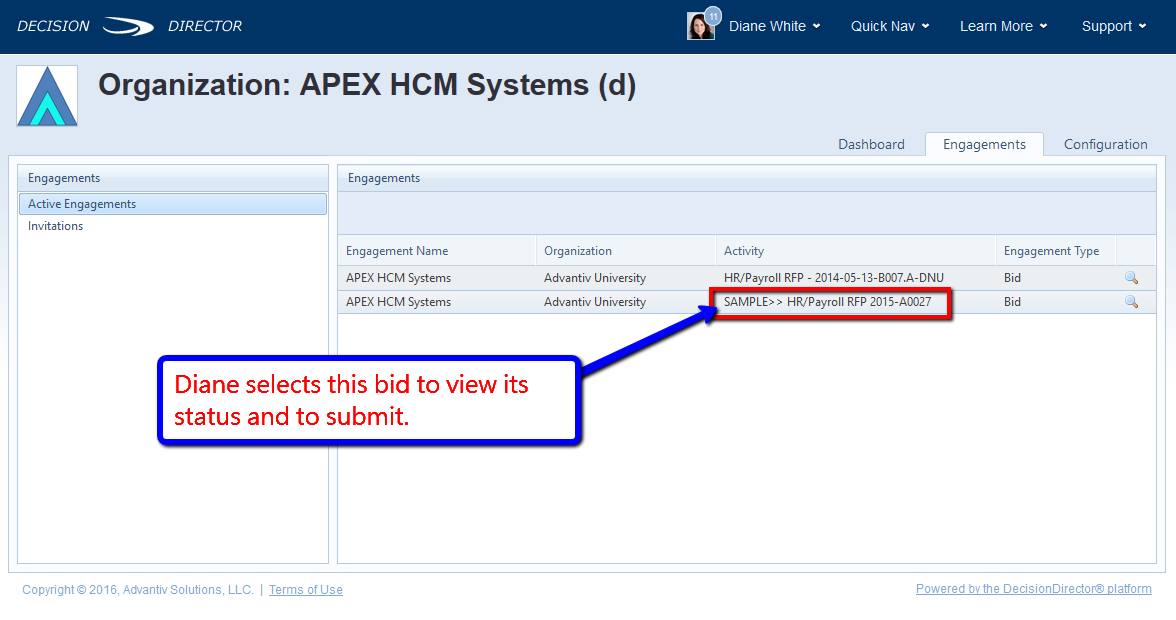Open magnifier for the SAMPLE>> HR/Payroll RFP row
This screenshot has width=1176, height=620.
pyautogui.click(x=1131, y=302)
